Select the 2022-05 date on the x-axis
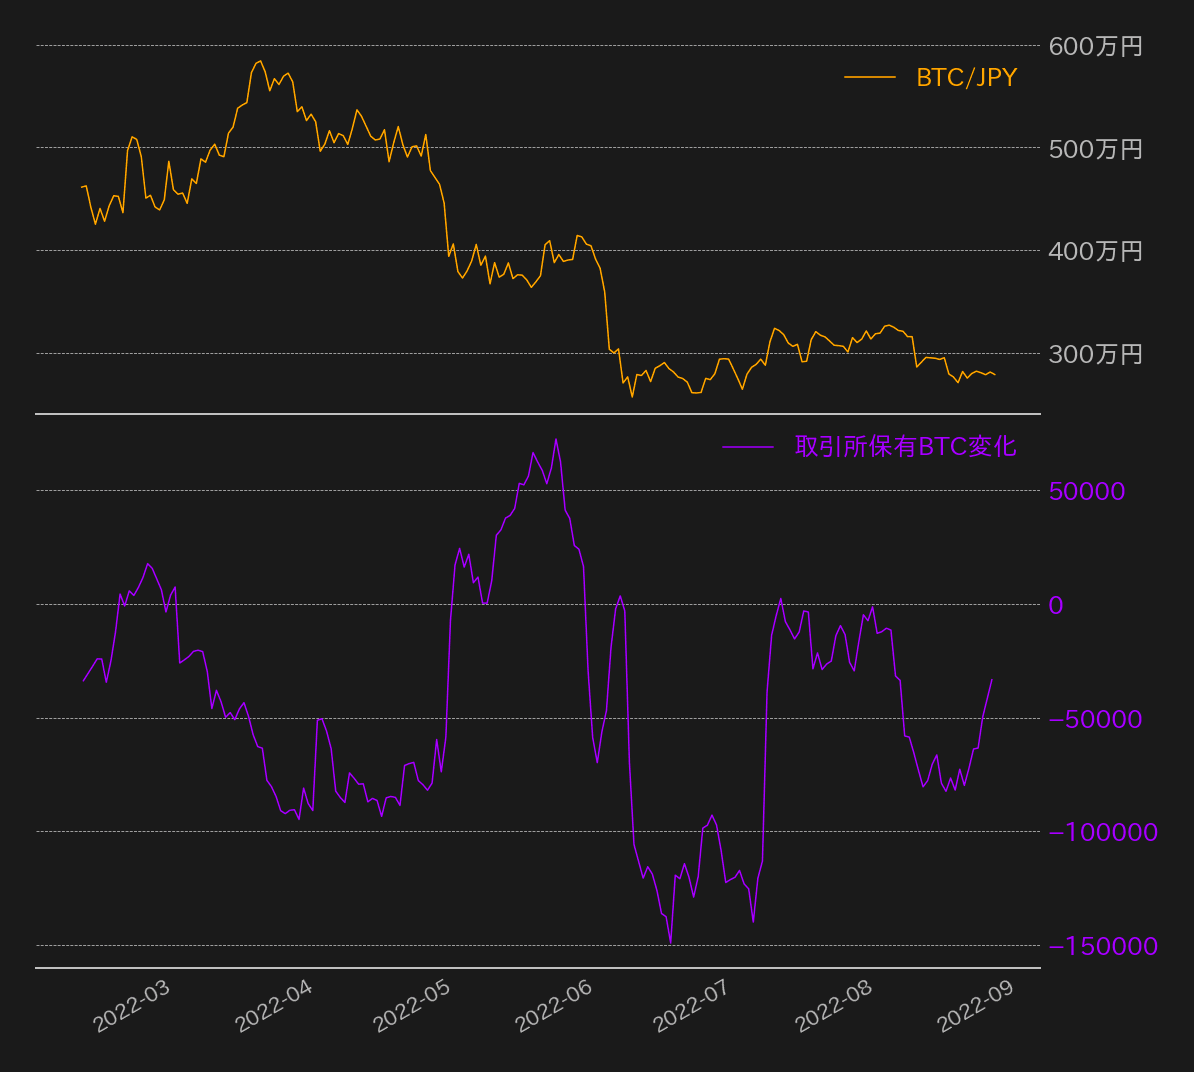 click(412, 1006)
